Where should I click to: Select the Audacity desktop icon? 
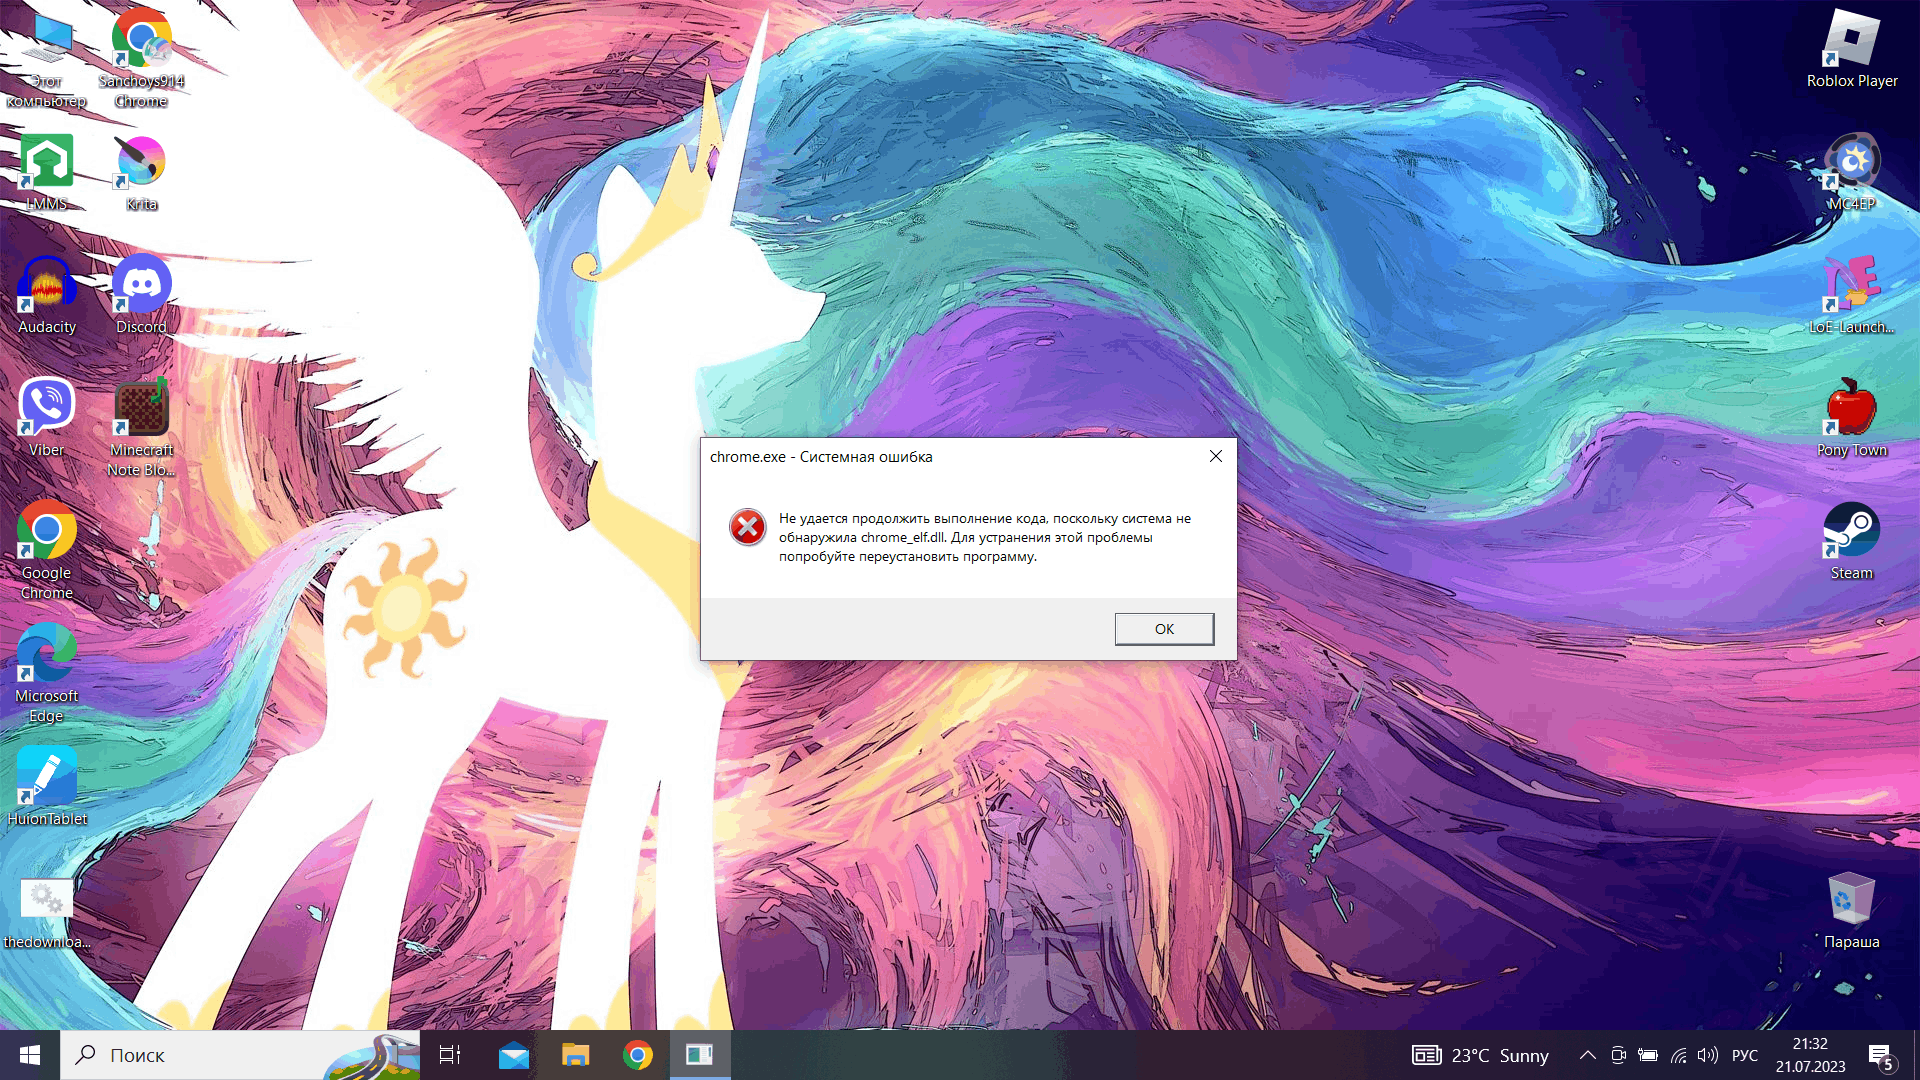46,295
